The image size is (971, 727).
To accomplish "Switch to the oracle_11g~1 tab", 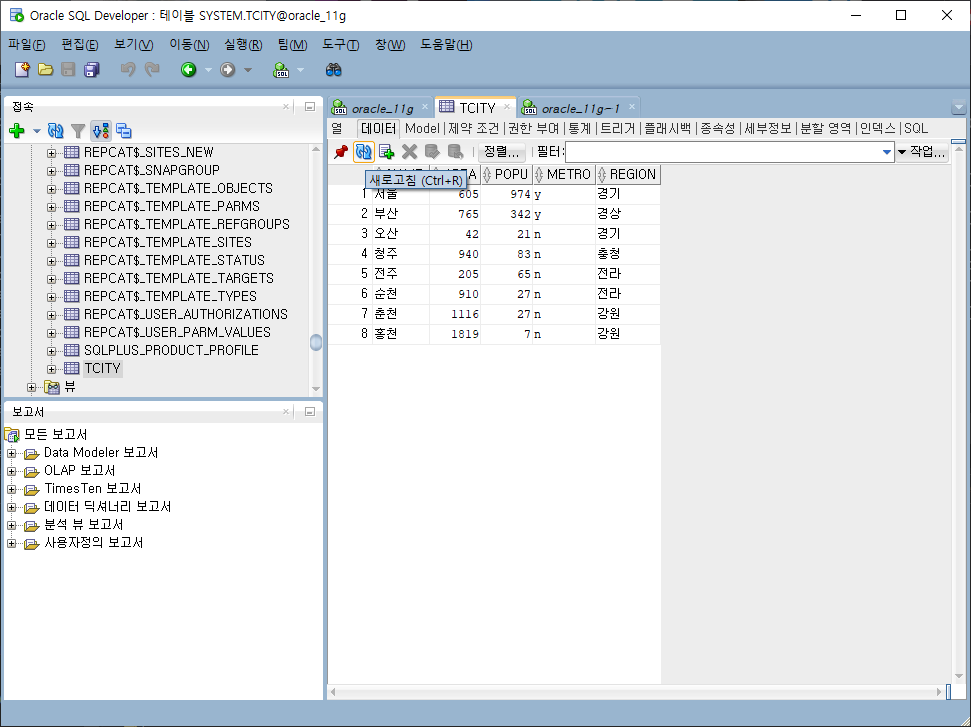I will (580, 108).
